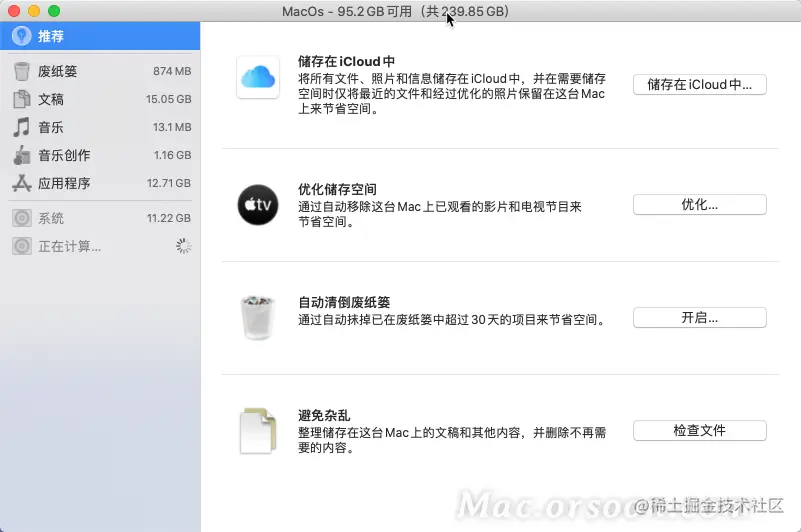Image resolution: width=801 pixels, height=532 pixels.
Task: Click the loading spinner next to 正在计算
Action: pyautogui.click(x=183, y=246)
